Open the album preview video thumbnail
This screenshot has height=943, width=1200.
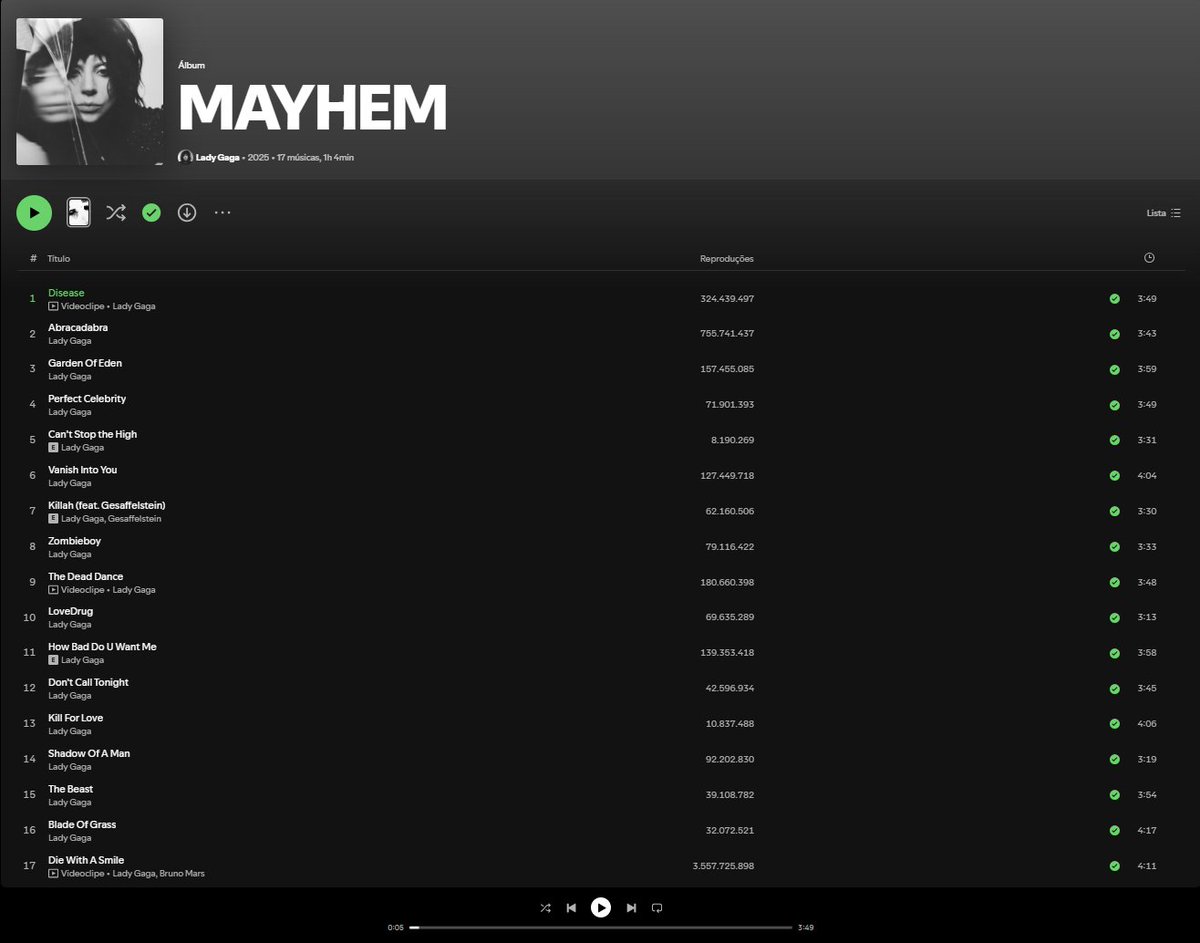pos(78,212)
